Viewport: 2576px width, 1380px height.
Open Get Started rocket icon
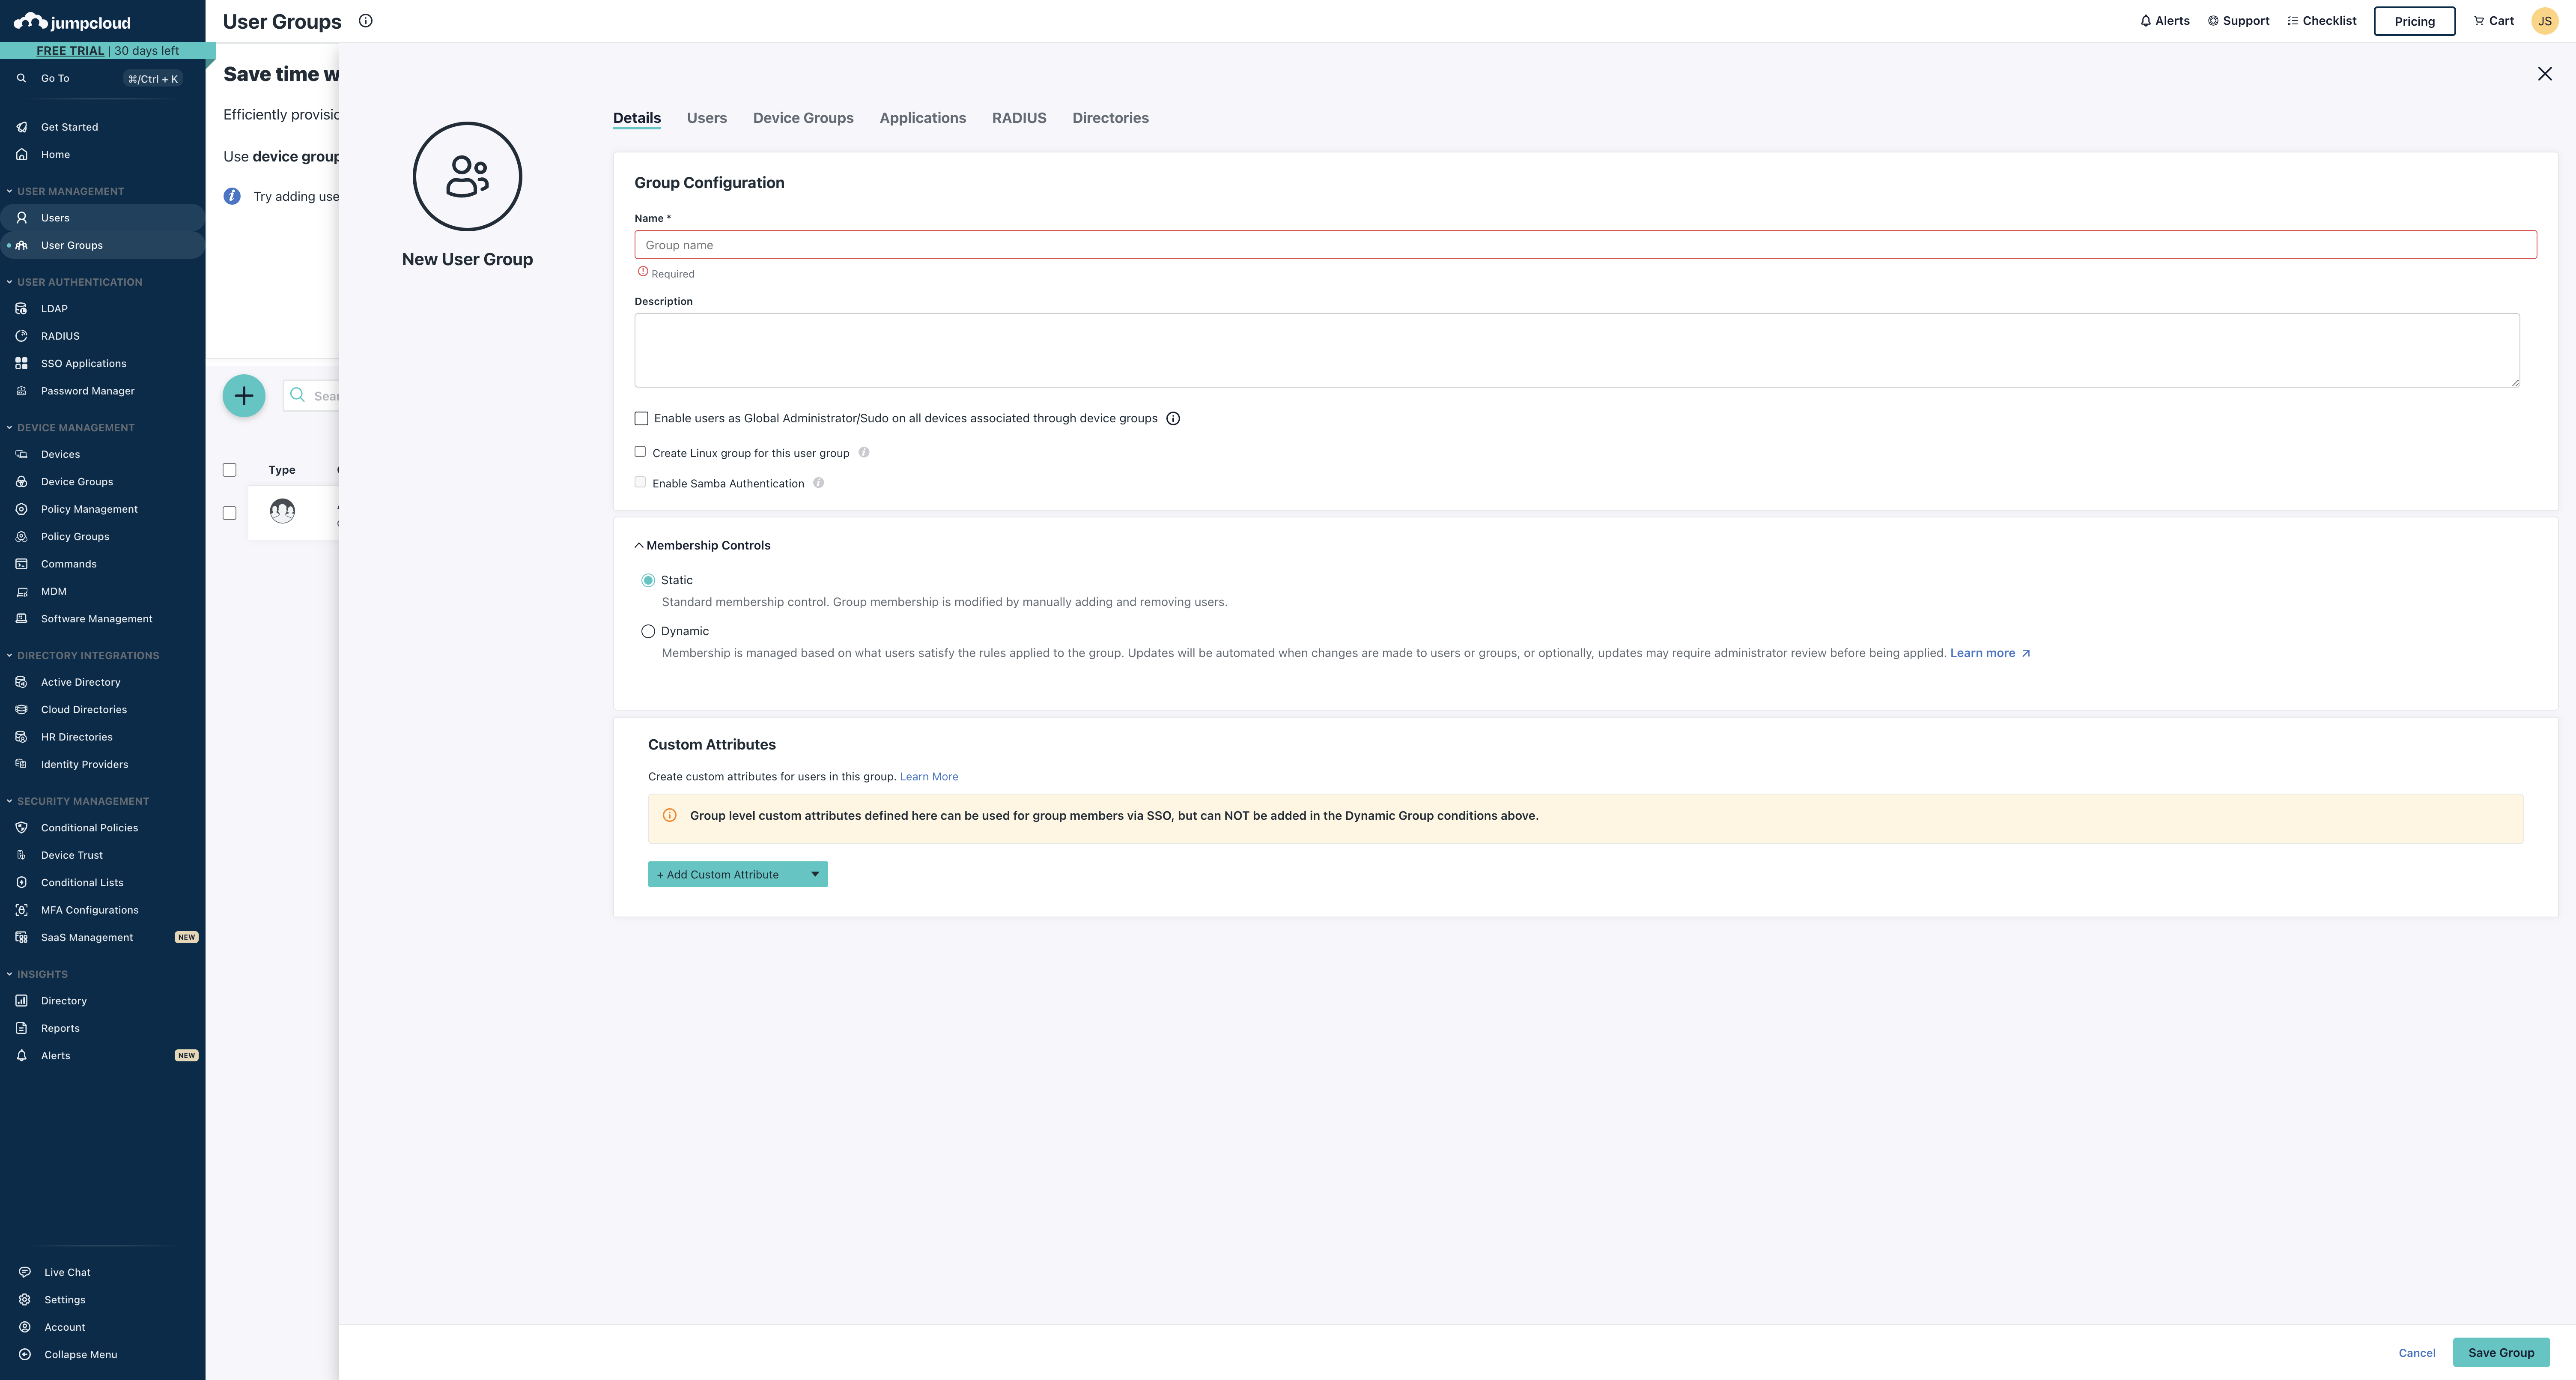pyautogui.click(x=21, y=127)
